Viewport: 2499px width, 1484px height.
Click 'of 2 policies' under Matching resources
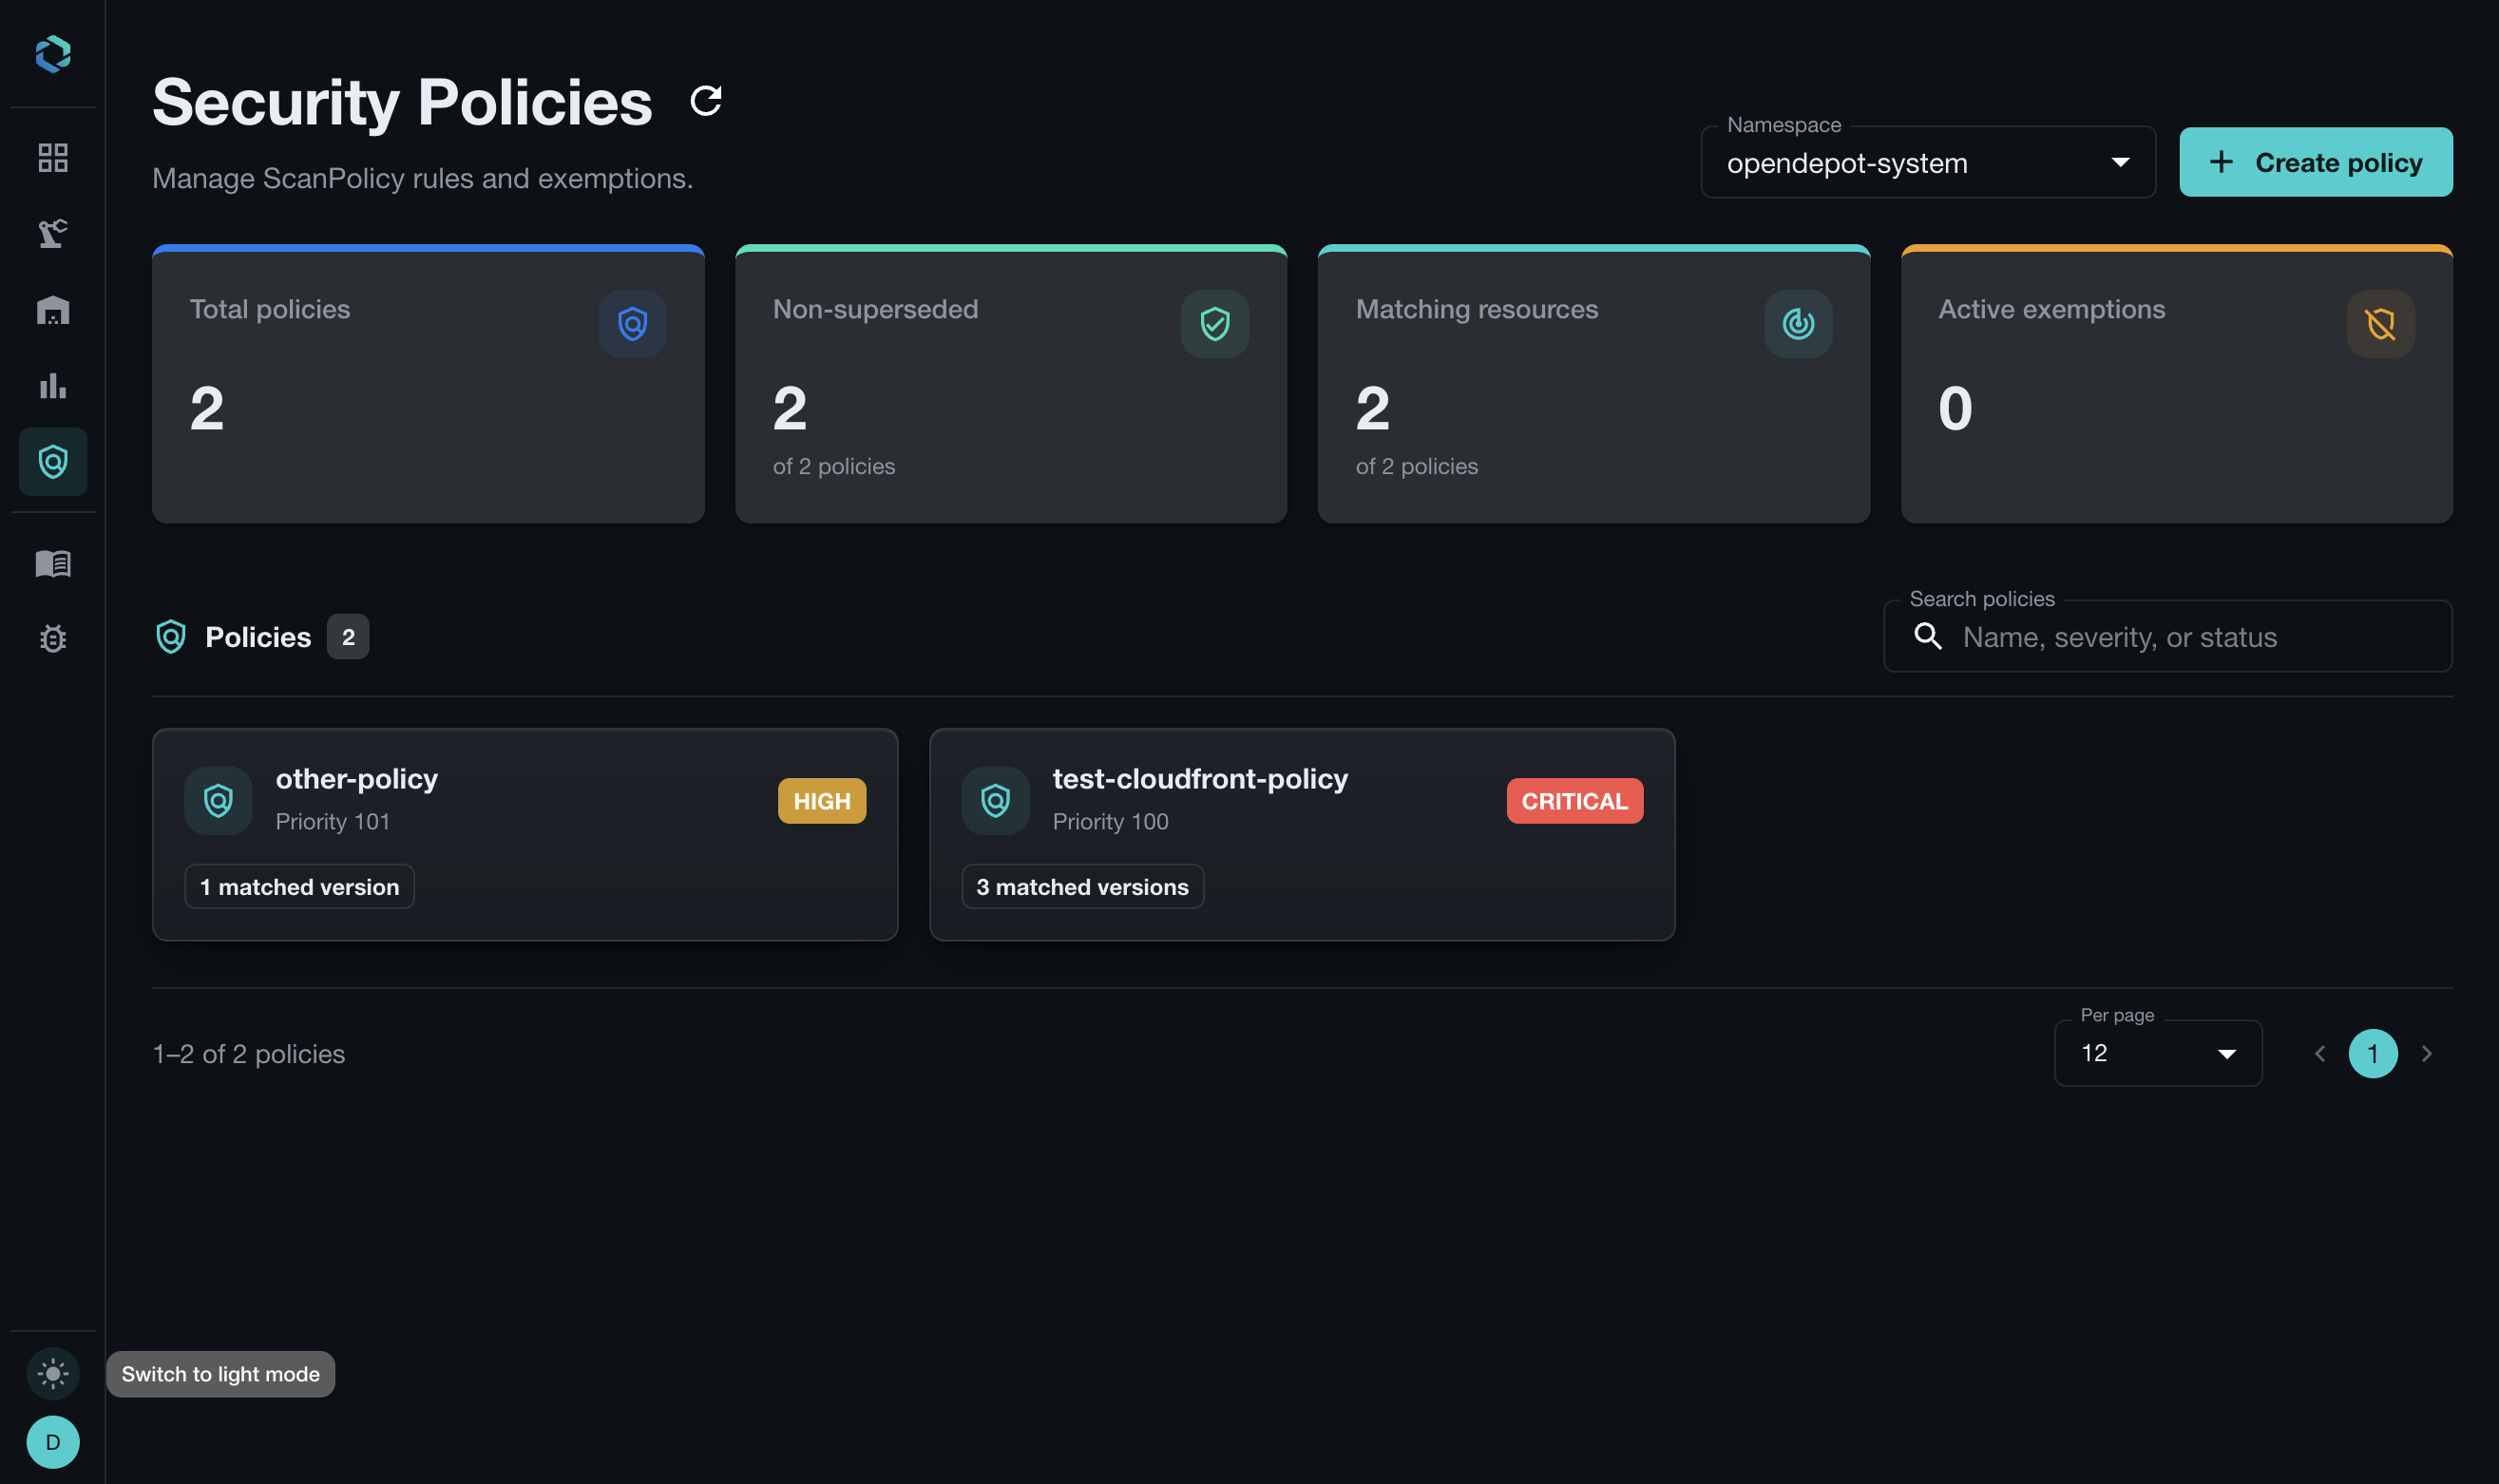1417,466
